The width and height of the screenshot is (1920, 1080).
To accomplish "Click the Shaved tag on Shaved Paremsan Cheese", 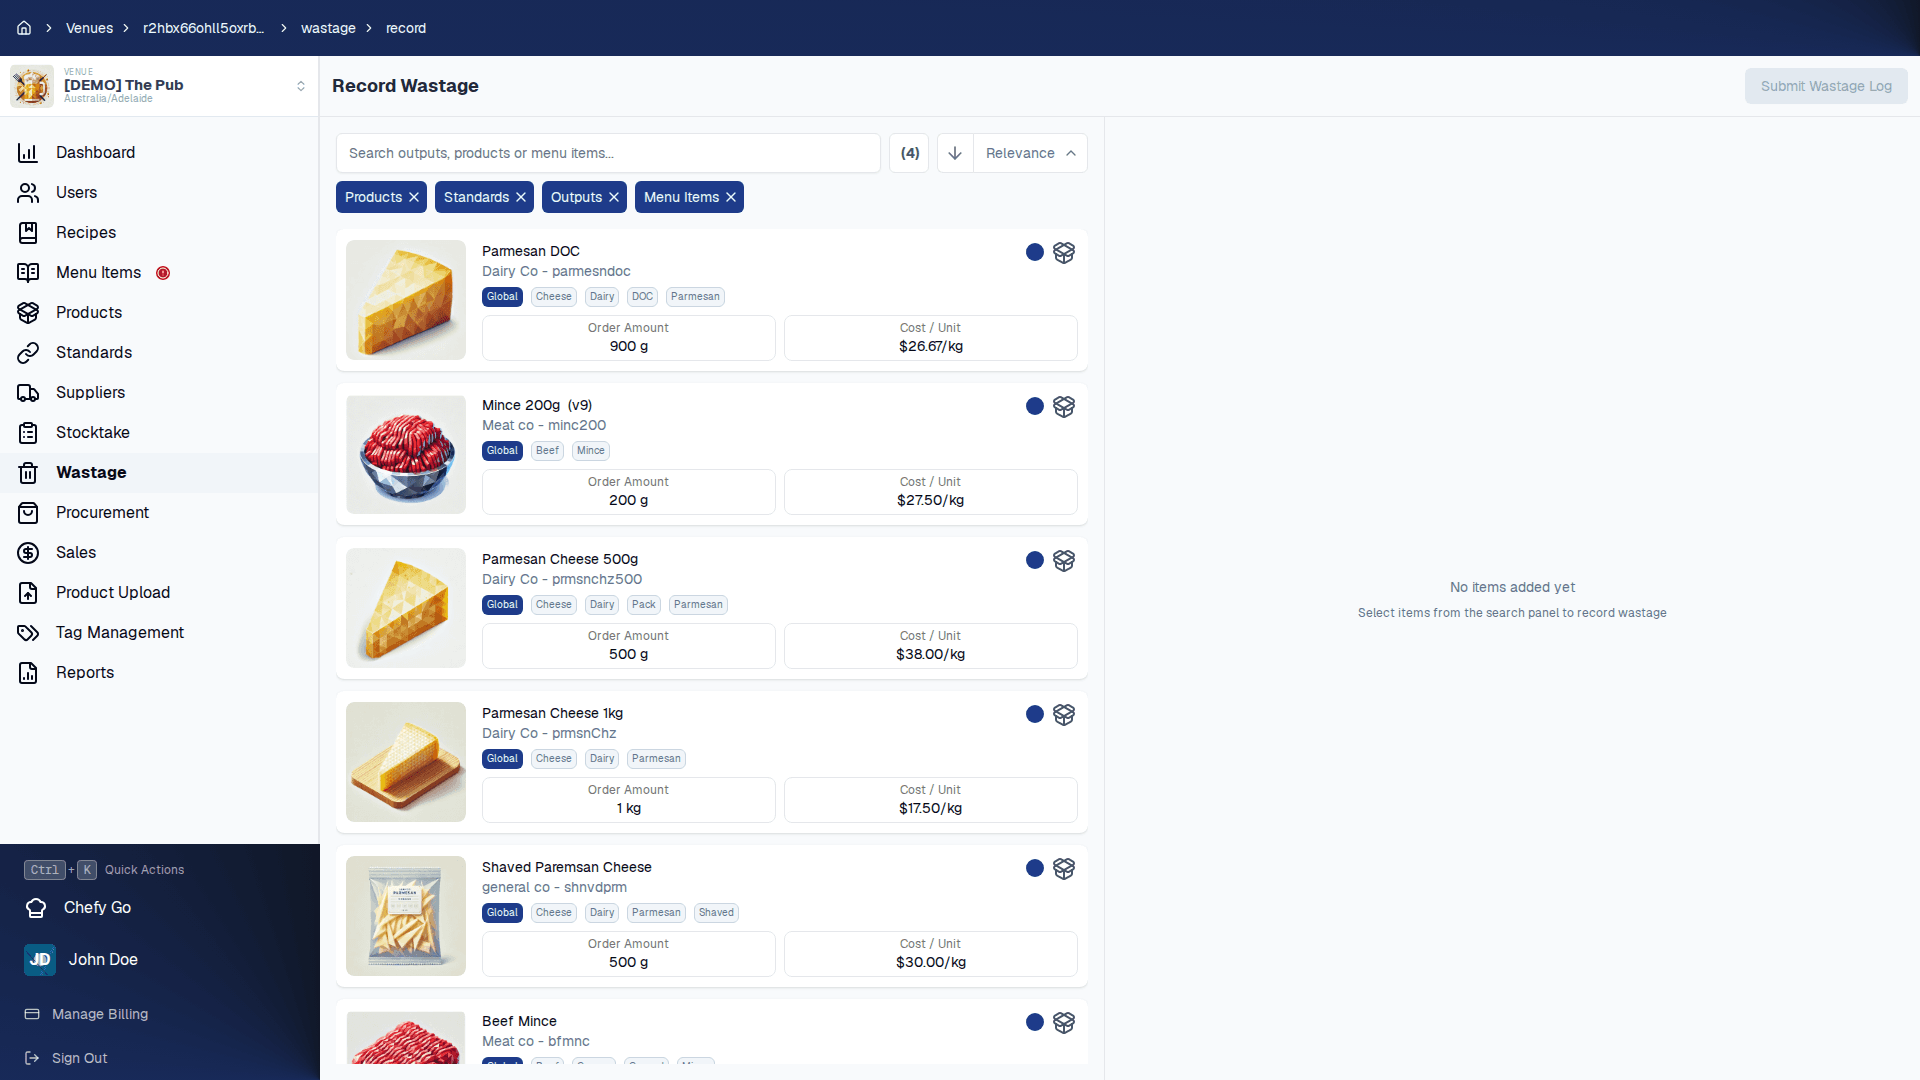I will tap(716, 913).
